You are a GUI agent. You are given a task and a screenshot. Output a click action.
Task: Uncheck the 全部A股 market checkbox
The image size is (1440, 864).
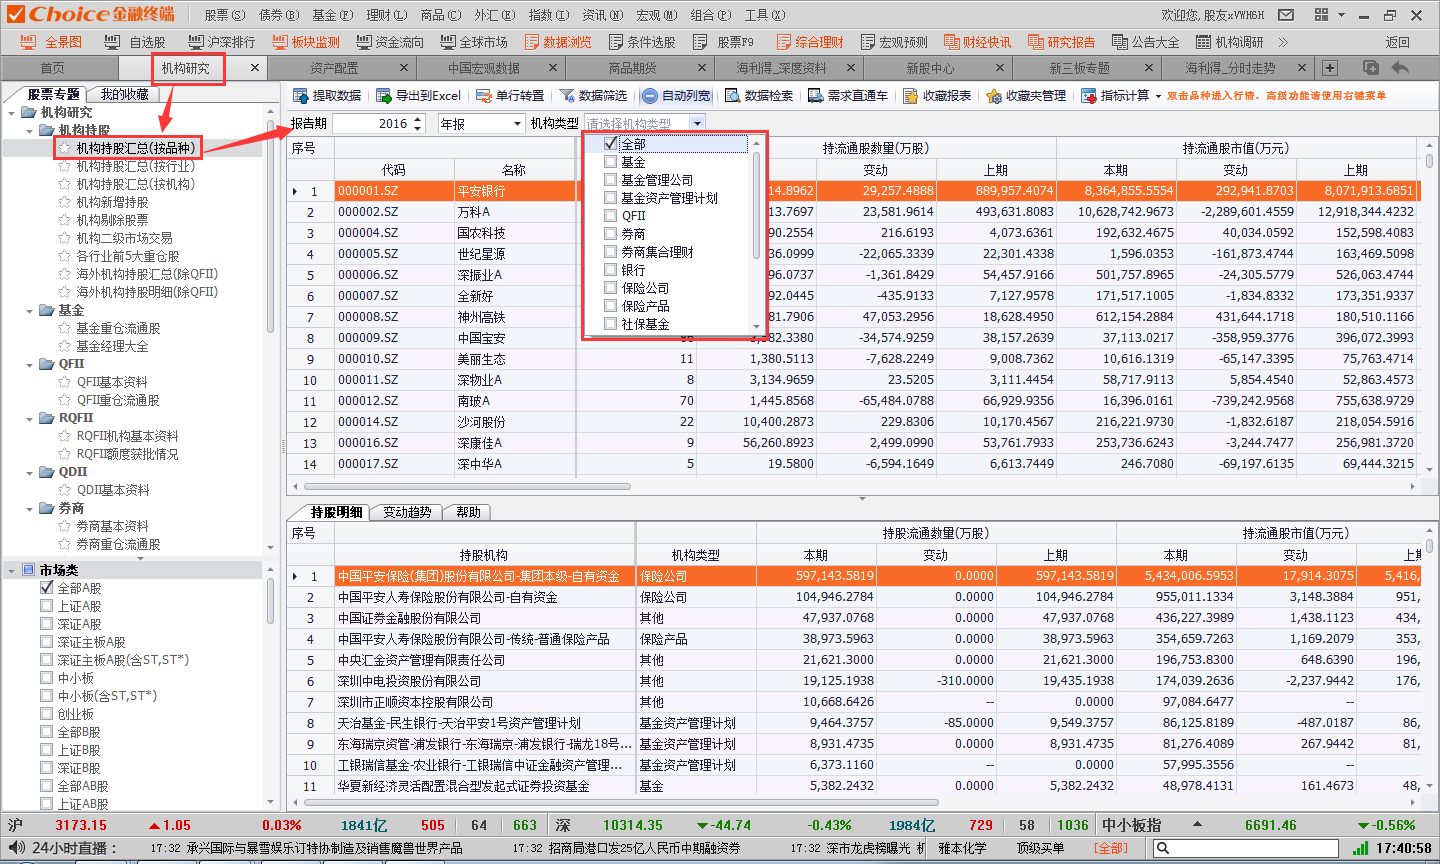(x=47, y=588)
